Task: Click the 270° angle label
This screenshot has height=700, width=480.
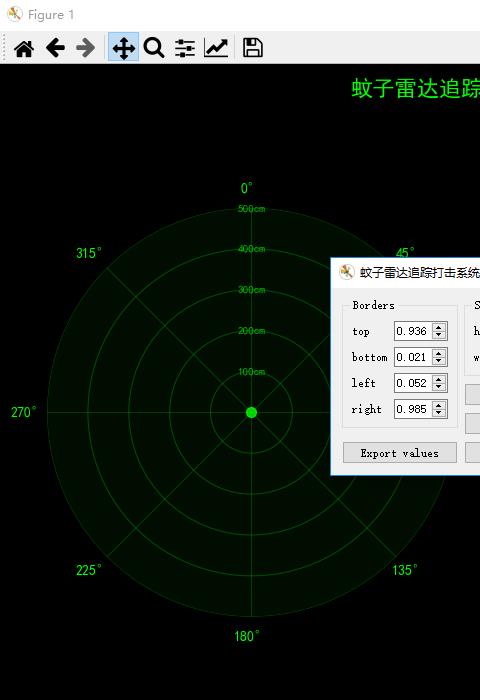Action: click(x=23, y=412)
